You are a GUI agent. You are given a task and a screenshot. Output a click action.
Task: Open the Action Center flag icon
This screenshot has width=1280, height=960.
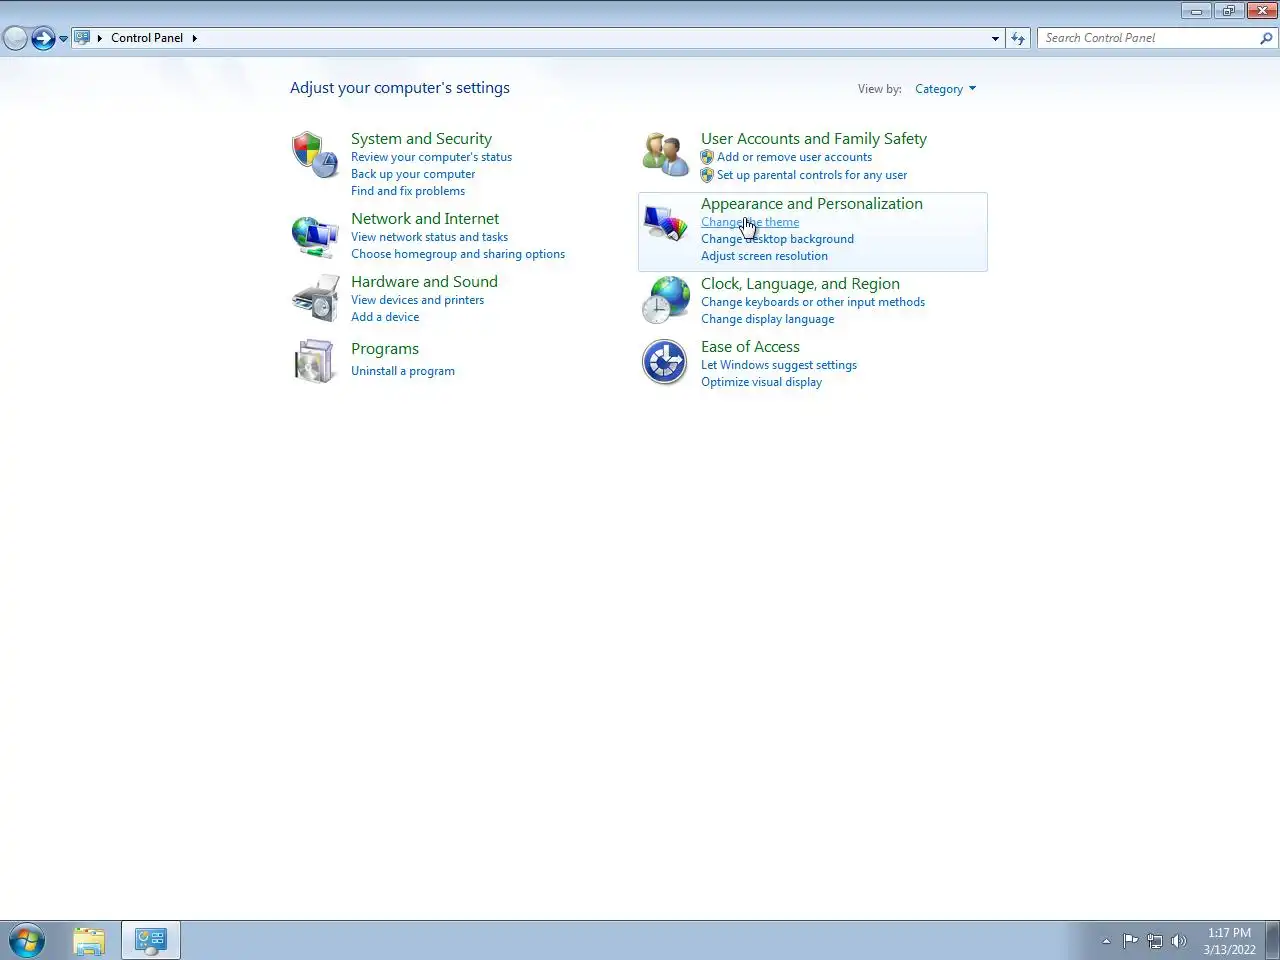click(x=1130, y=940)
